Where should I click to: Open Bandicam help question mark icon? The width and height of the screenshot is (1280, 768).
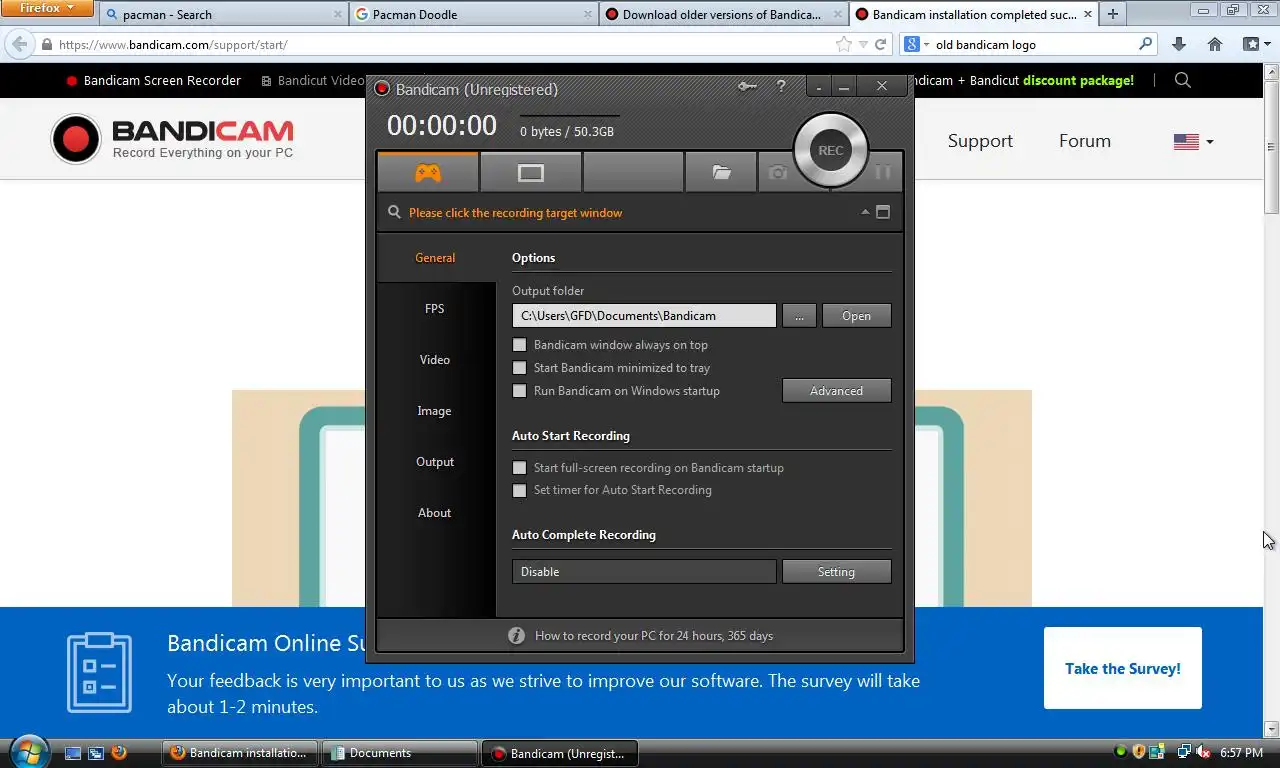point(781,87)
